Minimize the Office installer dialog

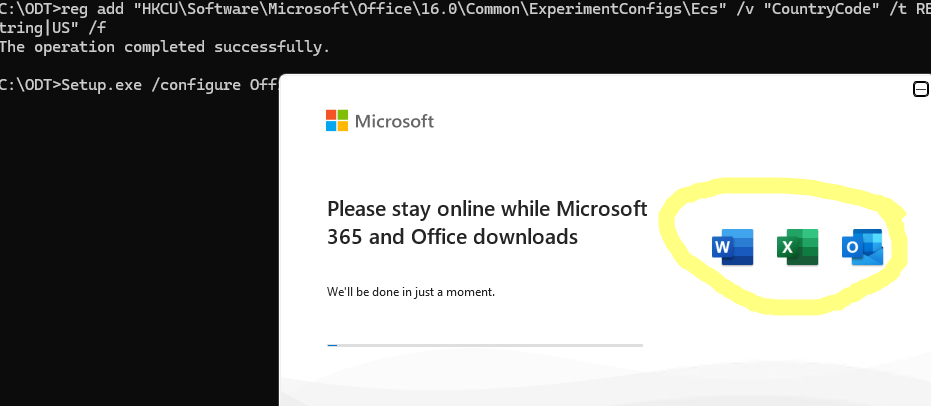pyautogui.click(x=921, y=90)
